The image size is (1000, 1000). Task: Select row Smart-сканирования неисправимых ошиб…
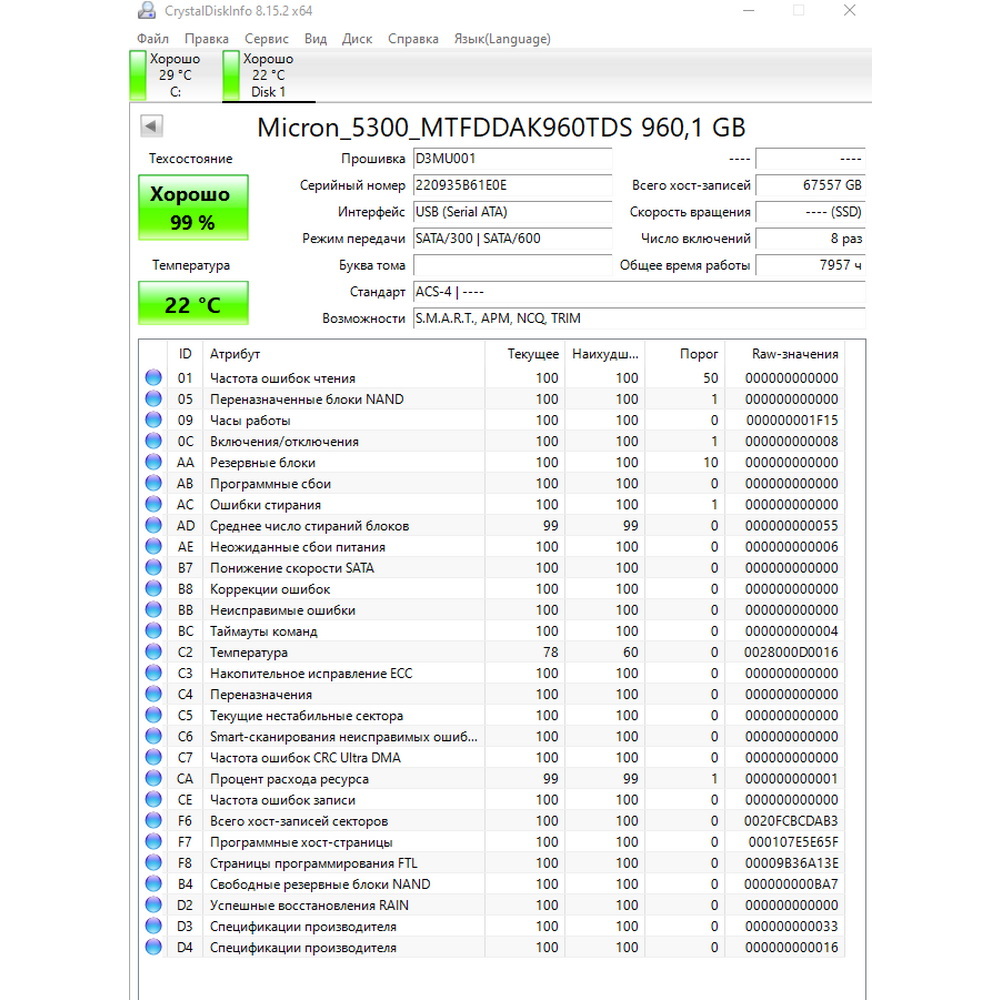tap(492, 736)
